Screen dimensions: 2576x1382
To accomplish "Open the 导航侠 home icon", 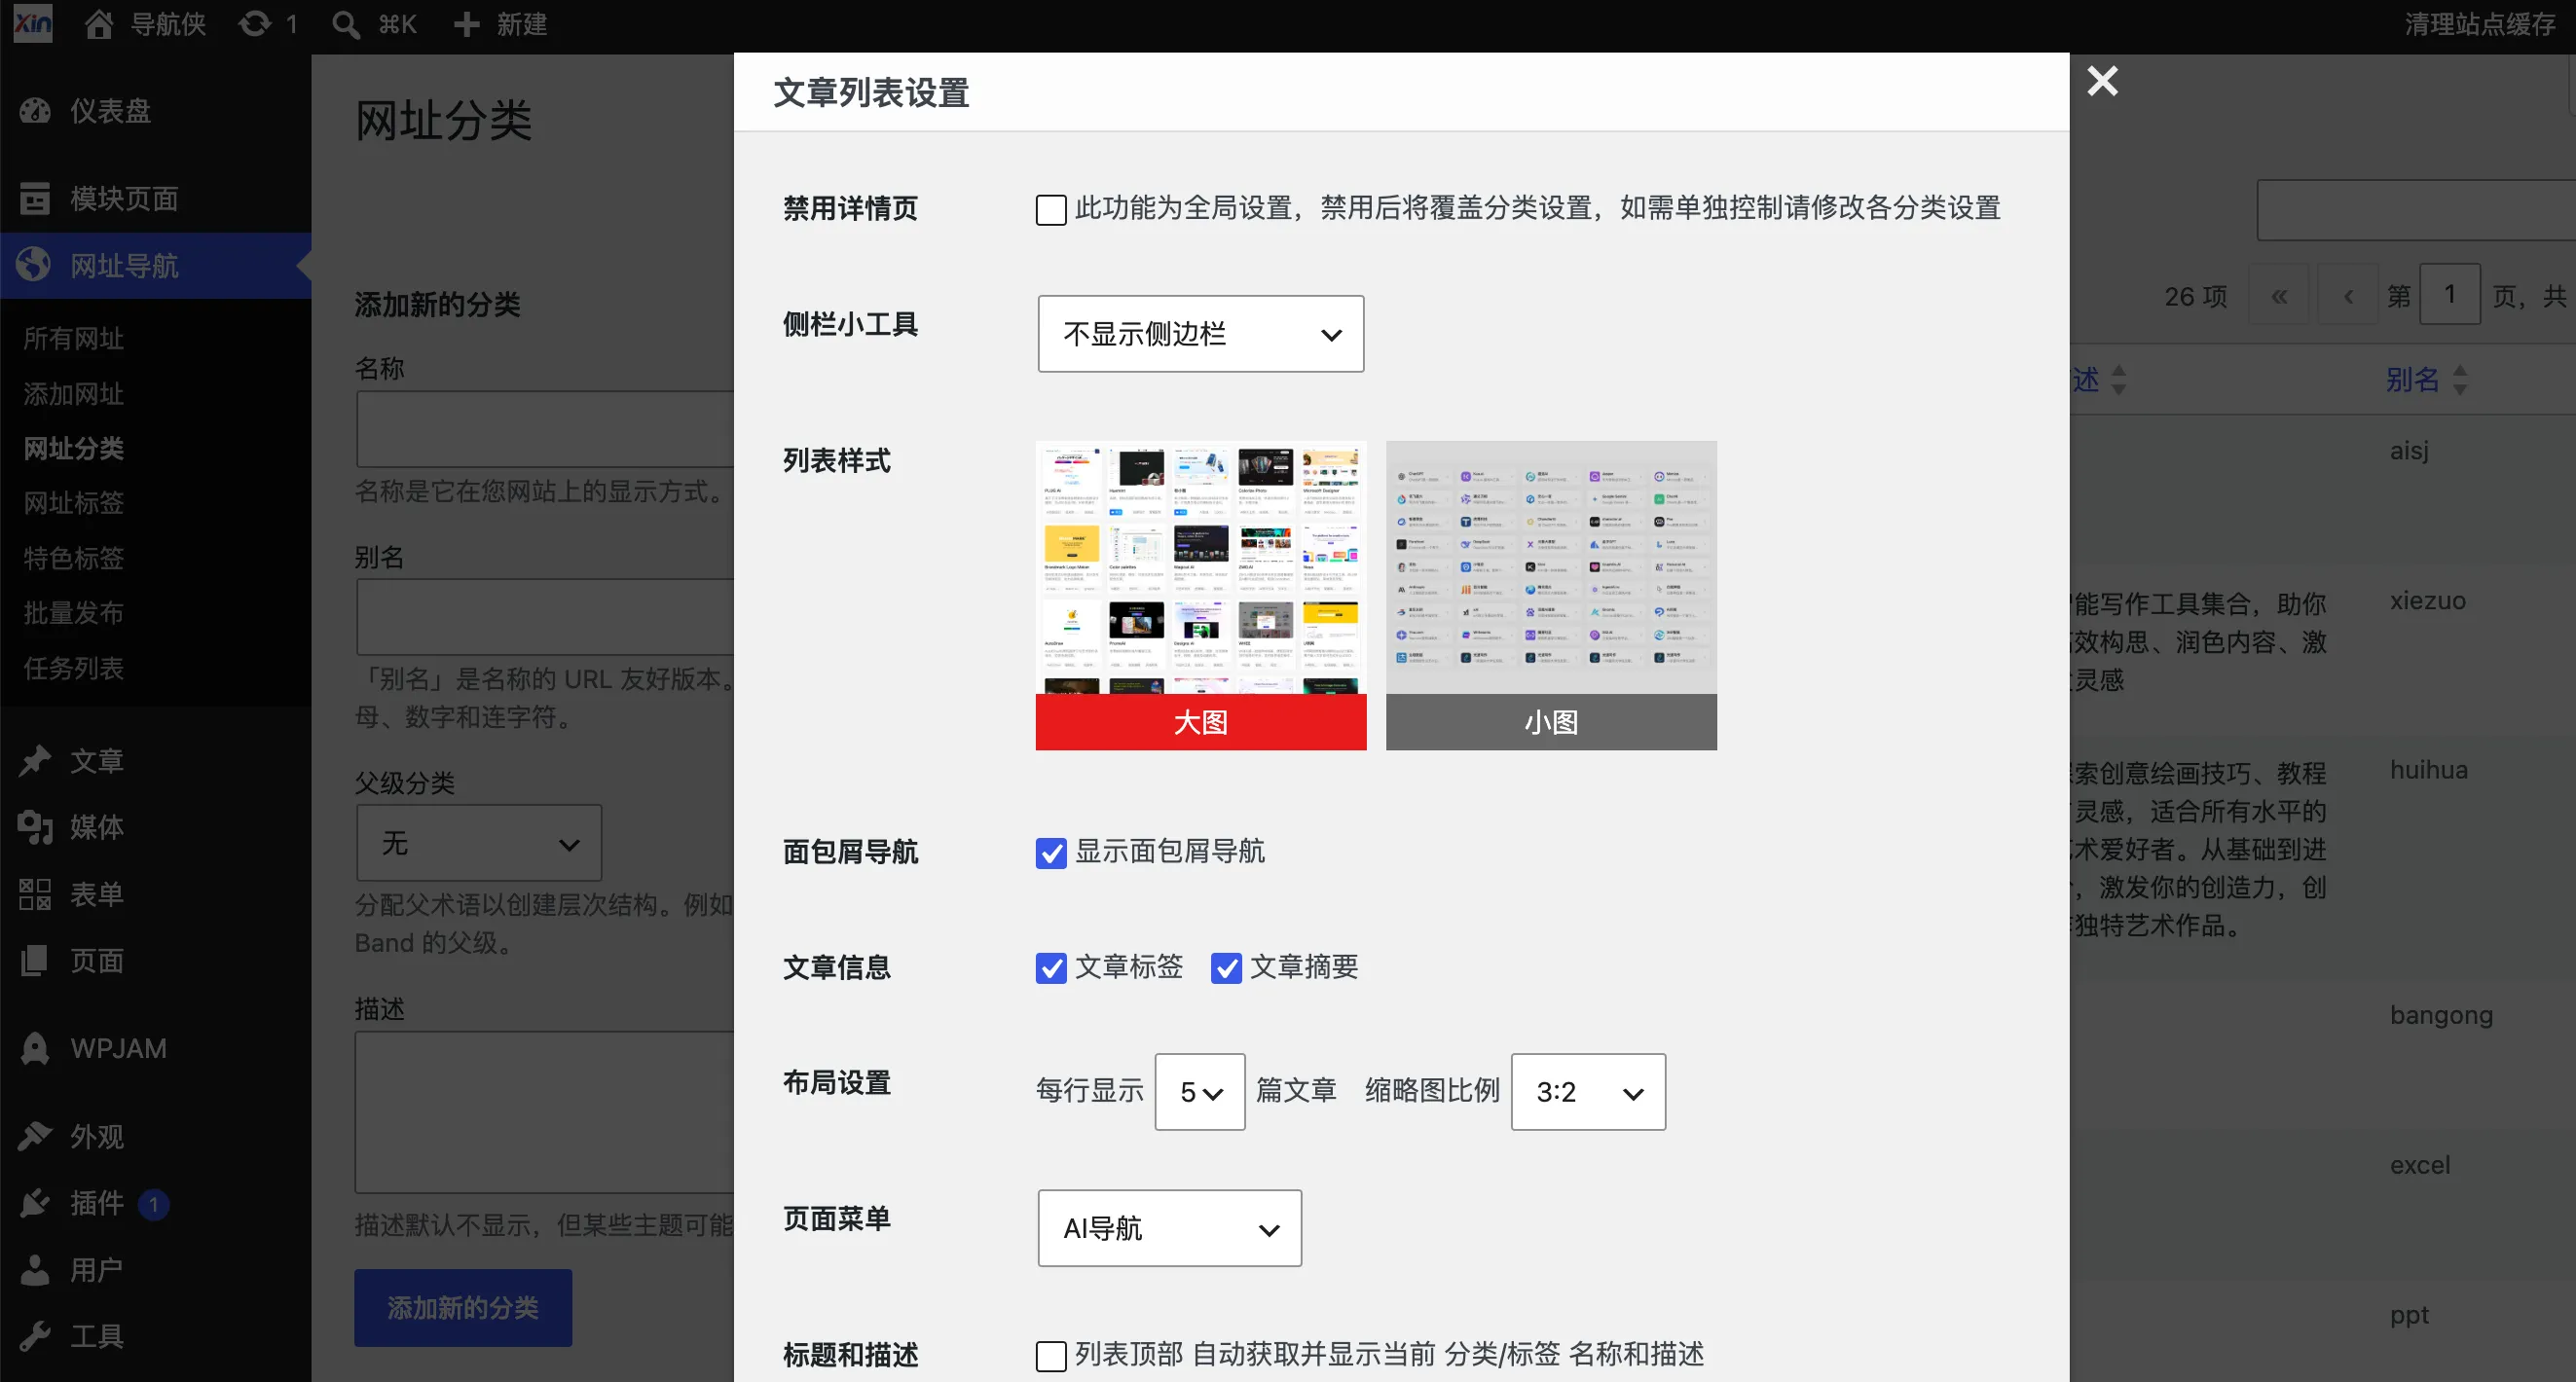I will pyautogui.click(x=98, y=24).
